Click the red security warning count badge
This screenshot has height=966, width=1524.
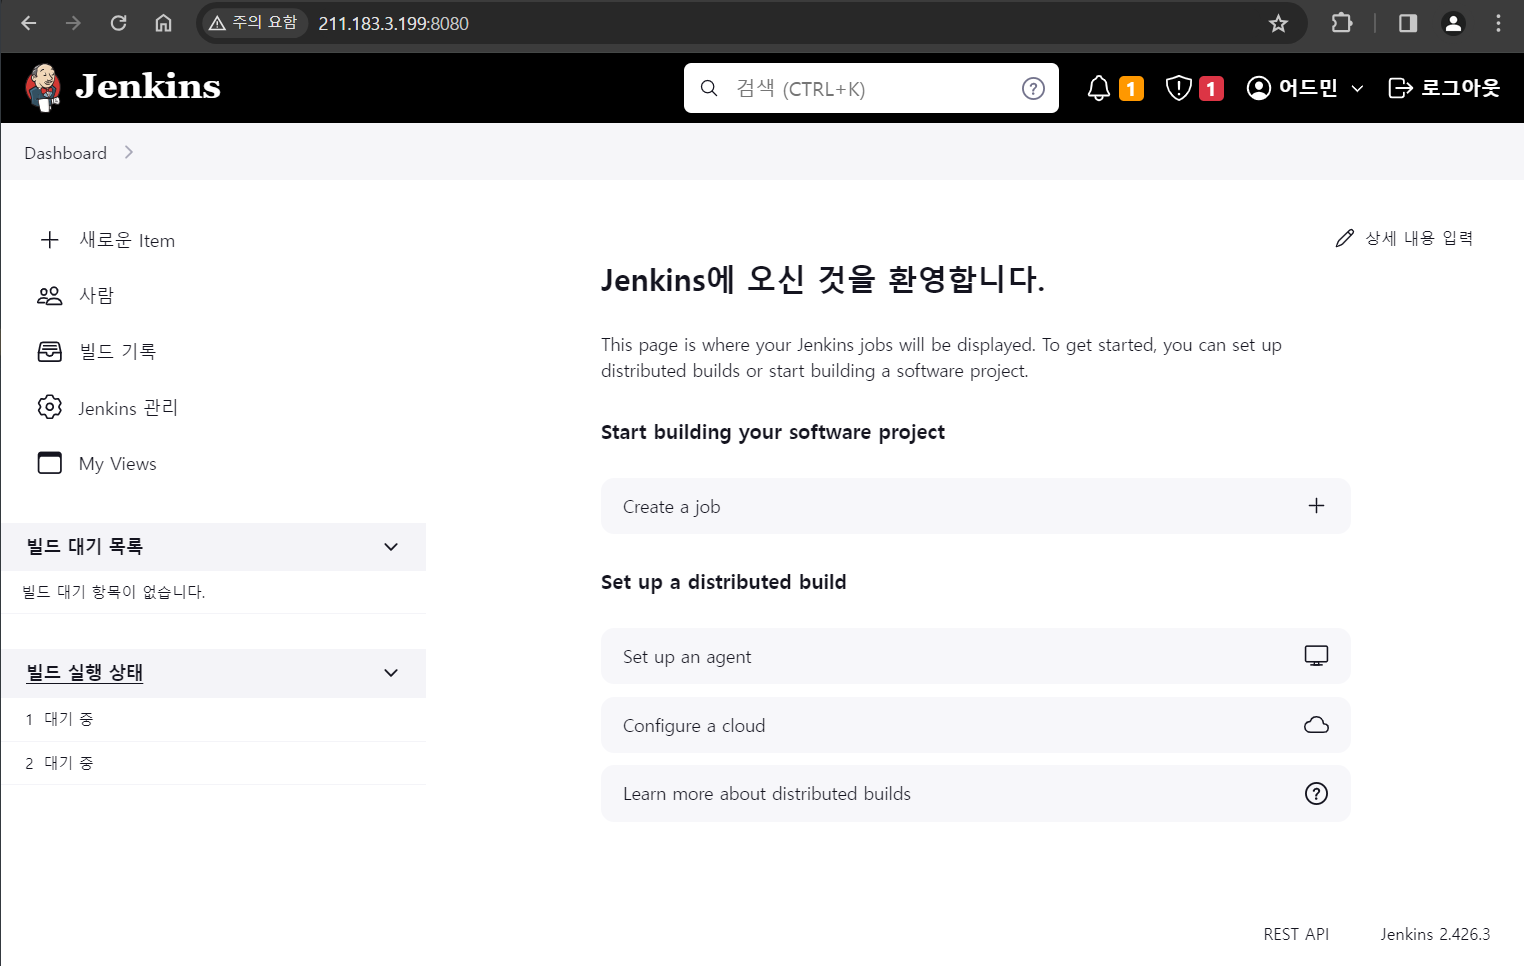1211,89
